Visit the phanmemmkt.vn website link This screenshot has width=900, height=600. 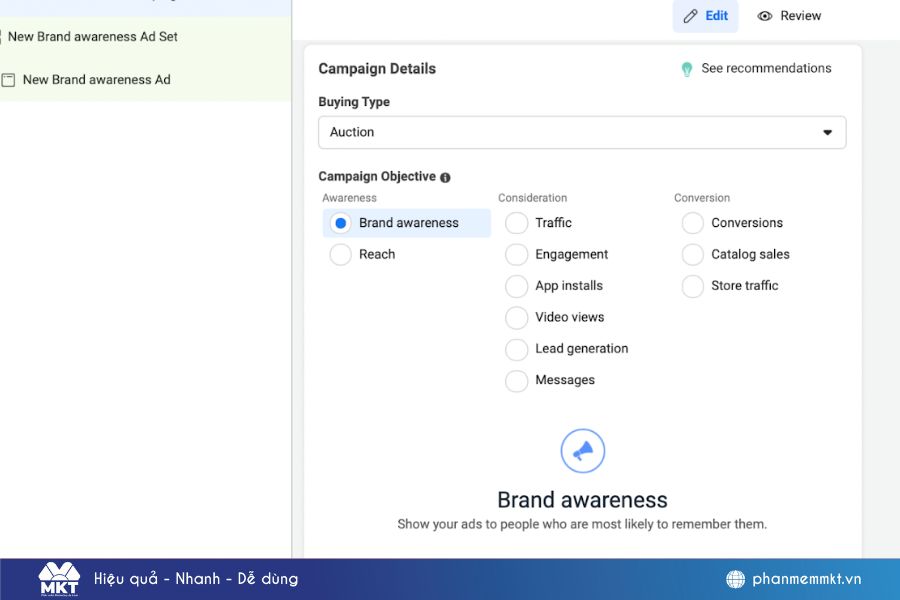click(x=806, y=579)
